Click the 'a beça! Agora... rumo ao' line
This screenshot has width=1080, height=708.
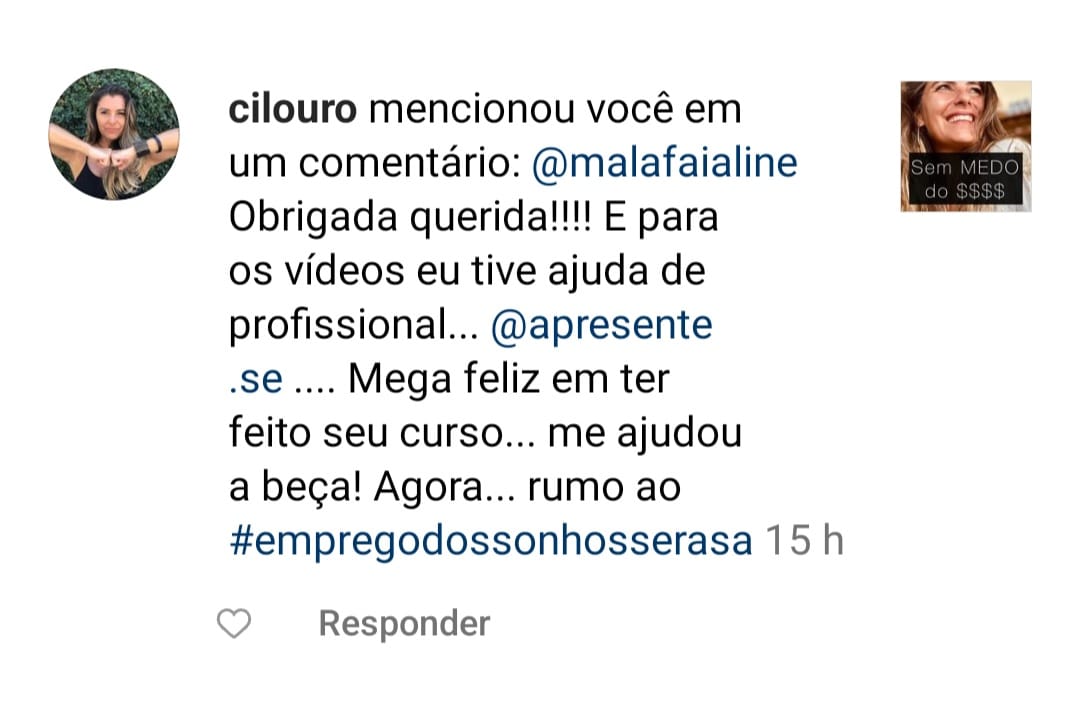pos(455,488)
